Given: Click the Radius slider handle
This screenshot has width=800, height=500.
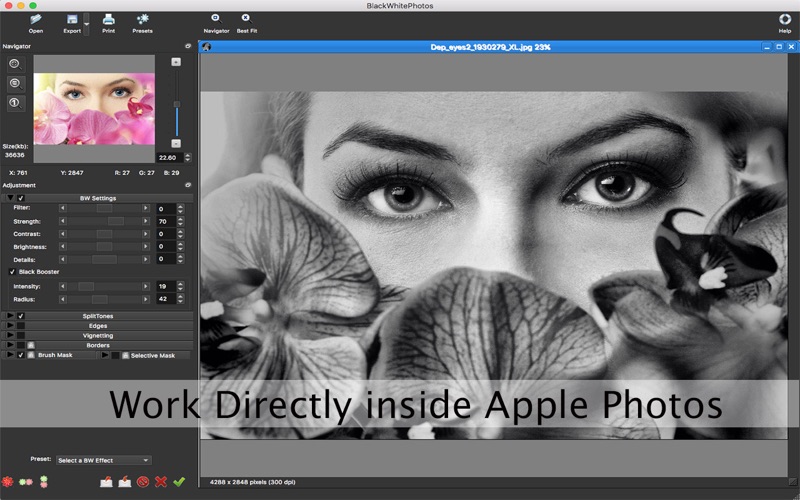Looking at the screenshot, I should [x=99, y=299].
